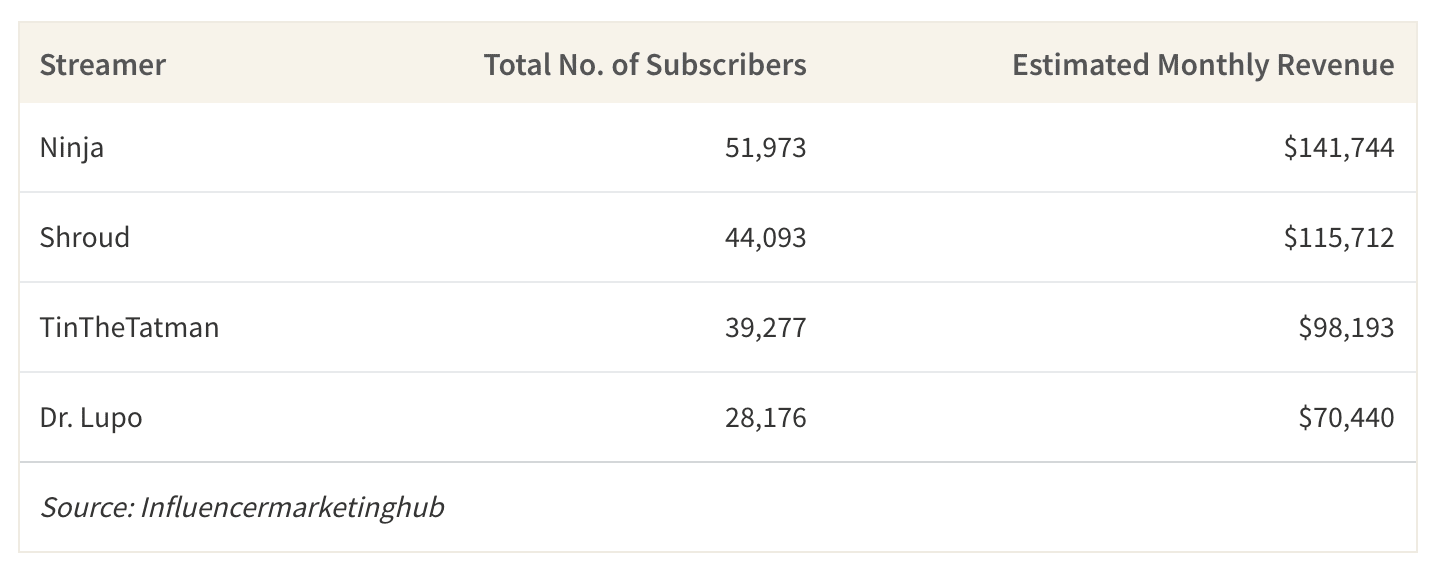Select the Shroud streamer name cell

(x=85, y=237)
